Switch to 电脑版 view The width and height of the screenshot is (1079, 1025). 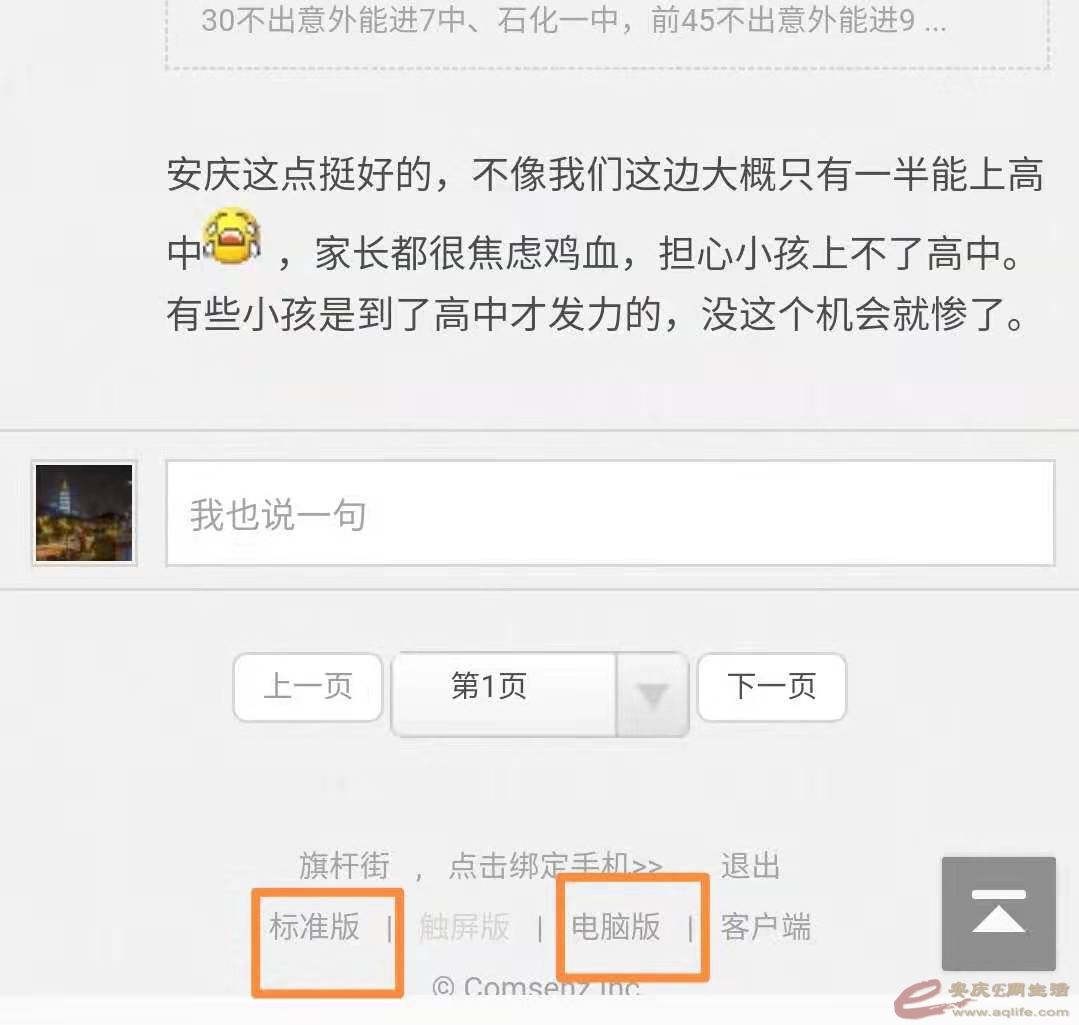[616, 926]
